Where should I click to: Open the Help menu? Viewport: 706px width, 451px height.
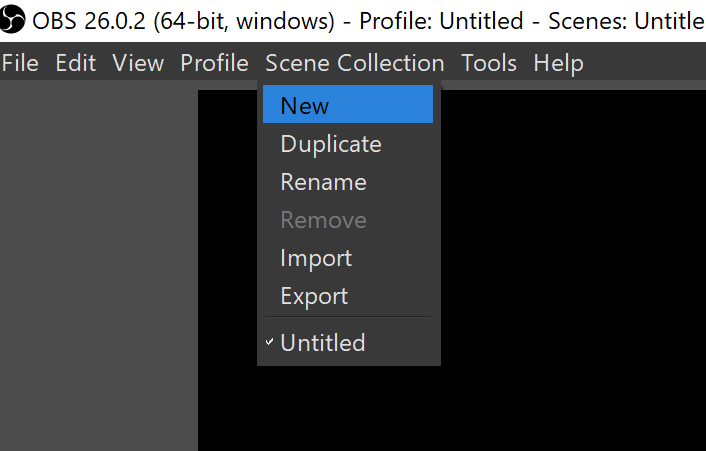click(x=558, y=63)
